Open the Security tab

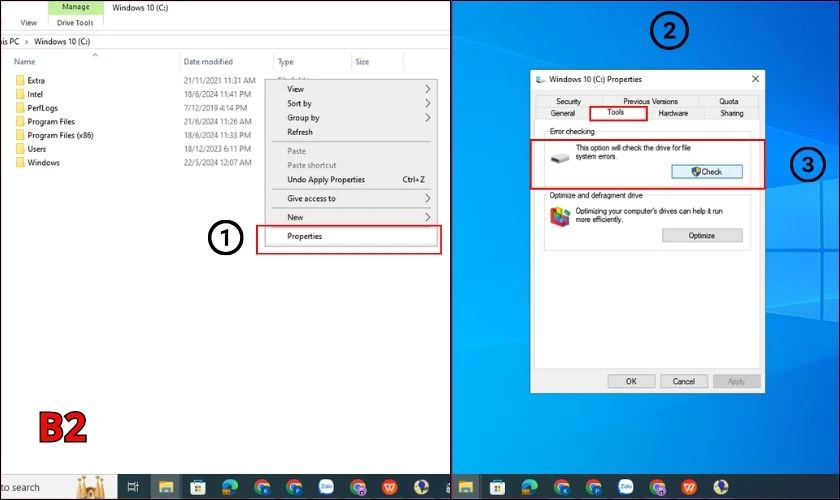(568, 101)
